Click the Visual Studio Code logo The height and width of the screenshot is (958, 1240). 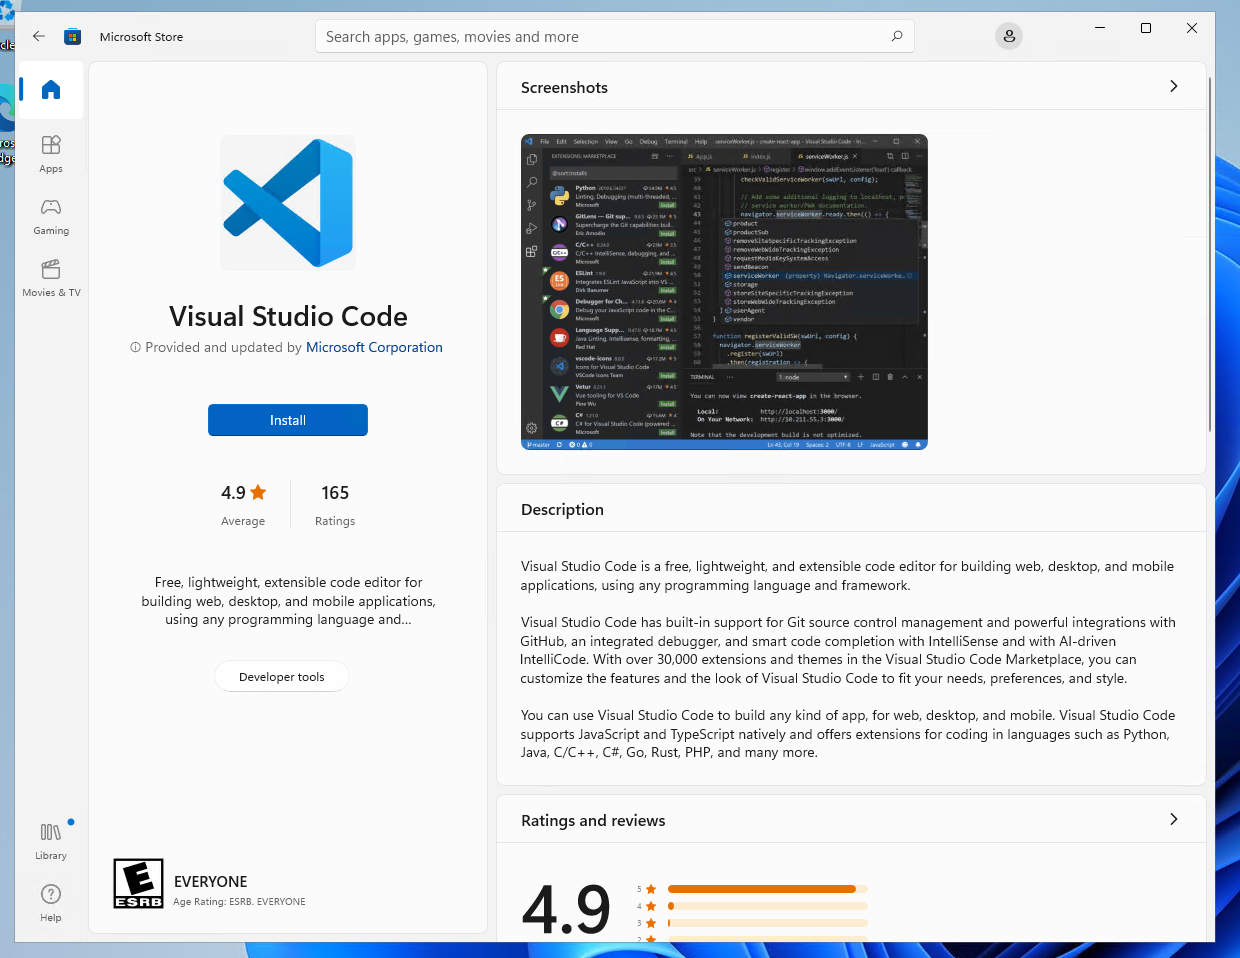288,203
